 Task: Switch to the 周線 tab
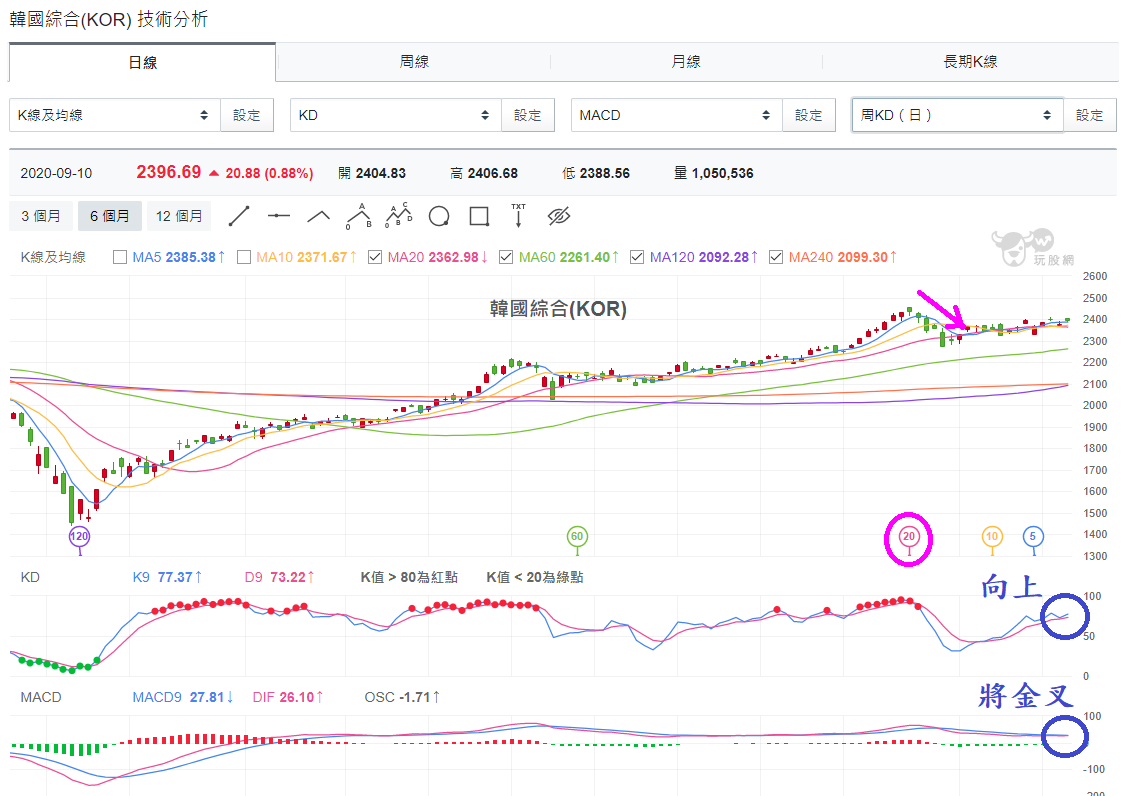pyautogui.click(x=414, y=62)
